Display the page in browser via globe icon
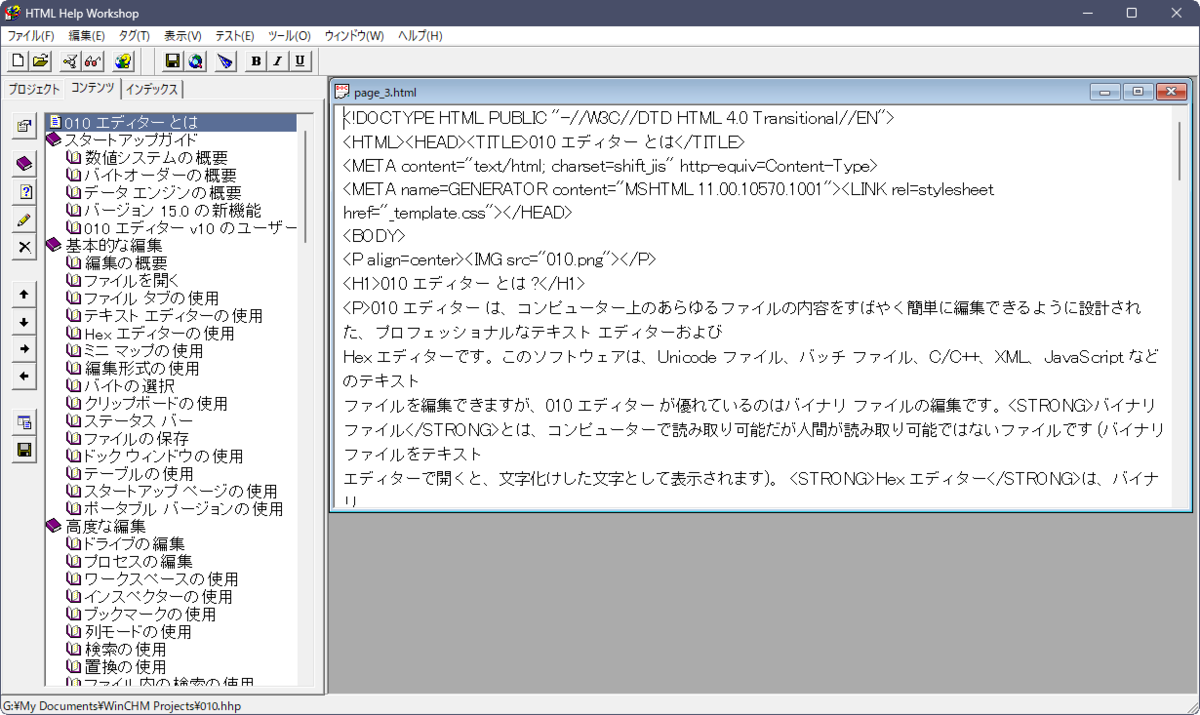The image size is (1200, 715). 194,61
